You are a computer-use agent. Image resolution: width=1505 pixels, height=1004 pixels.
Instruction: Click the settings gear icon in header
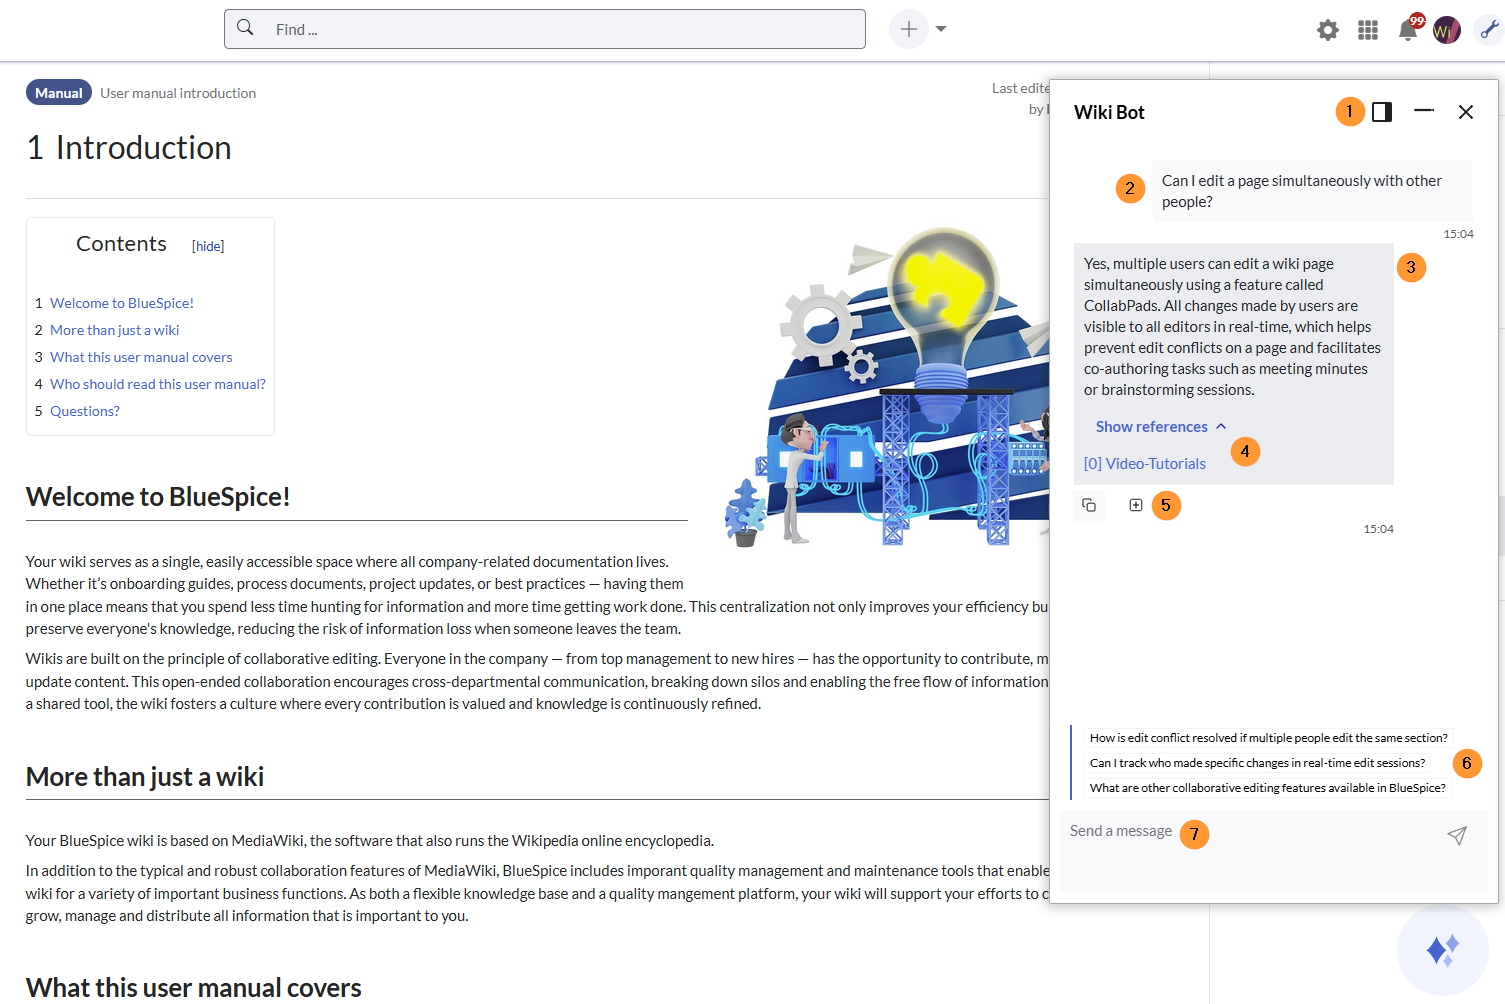[x=1327, y=30]
